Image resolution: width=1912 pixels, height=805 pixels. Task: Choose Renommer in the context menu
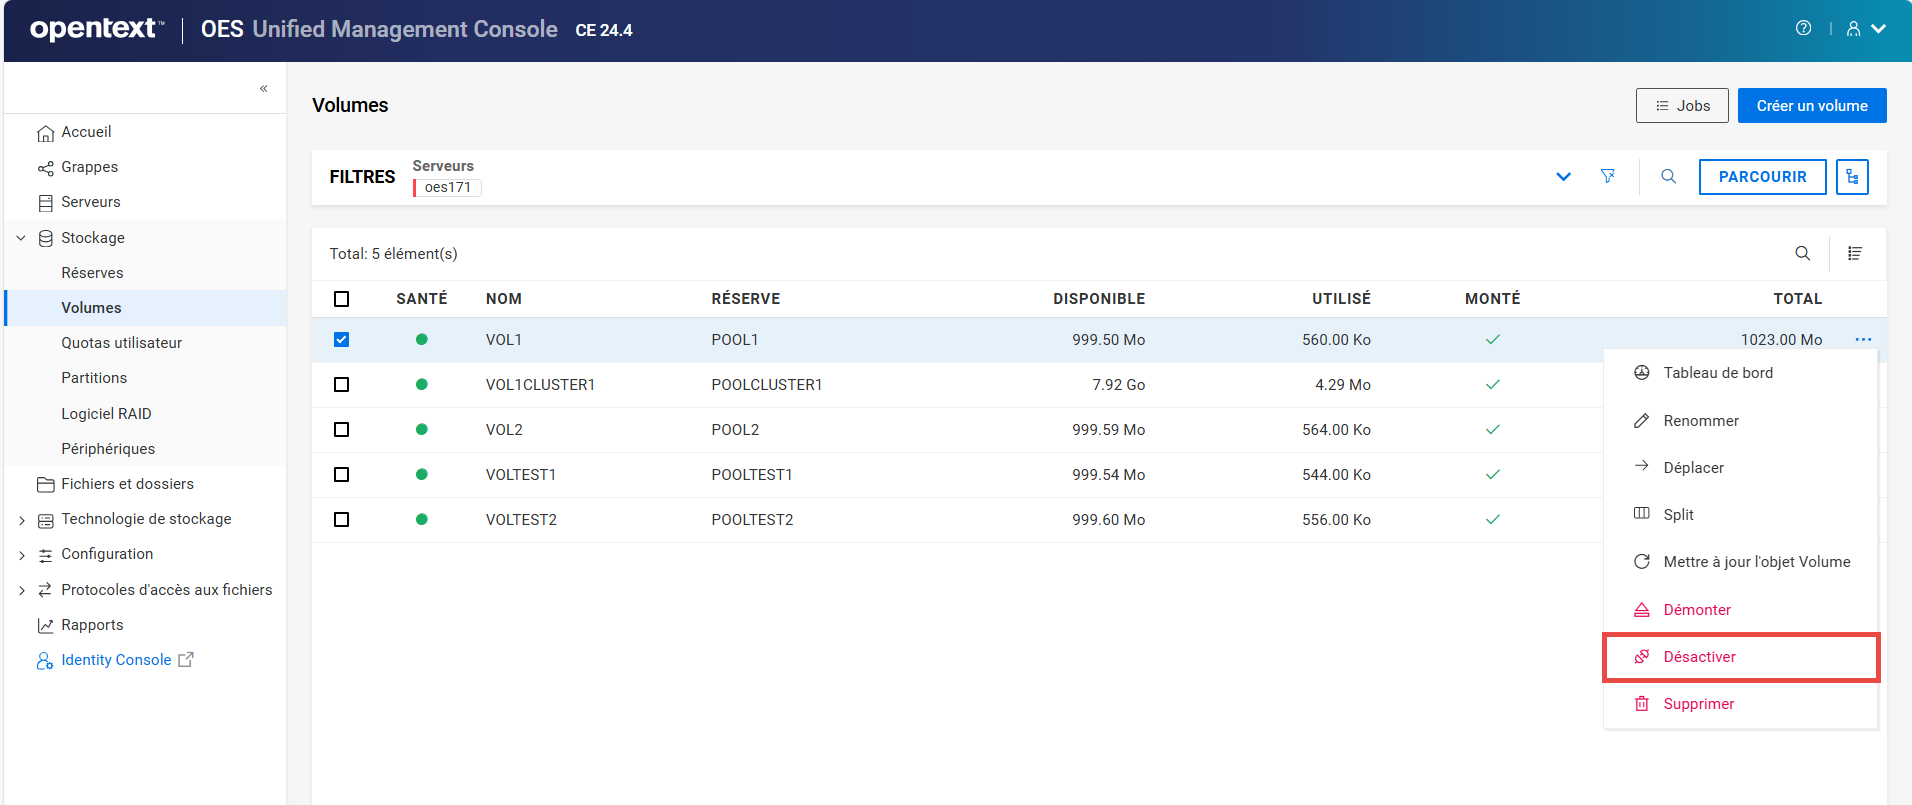coord(1700,421)
